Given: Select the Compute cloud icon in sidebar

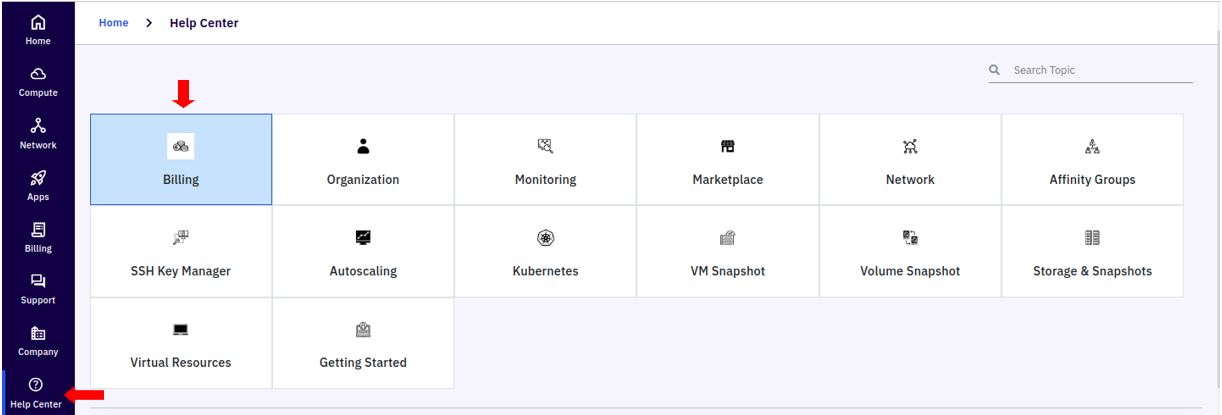Looking at the screenshot, I should coord(38,74).
